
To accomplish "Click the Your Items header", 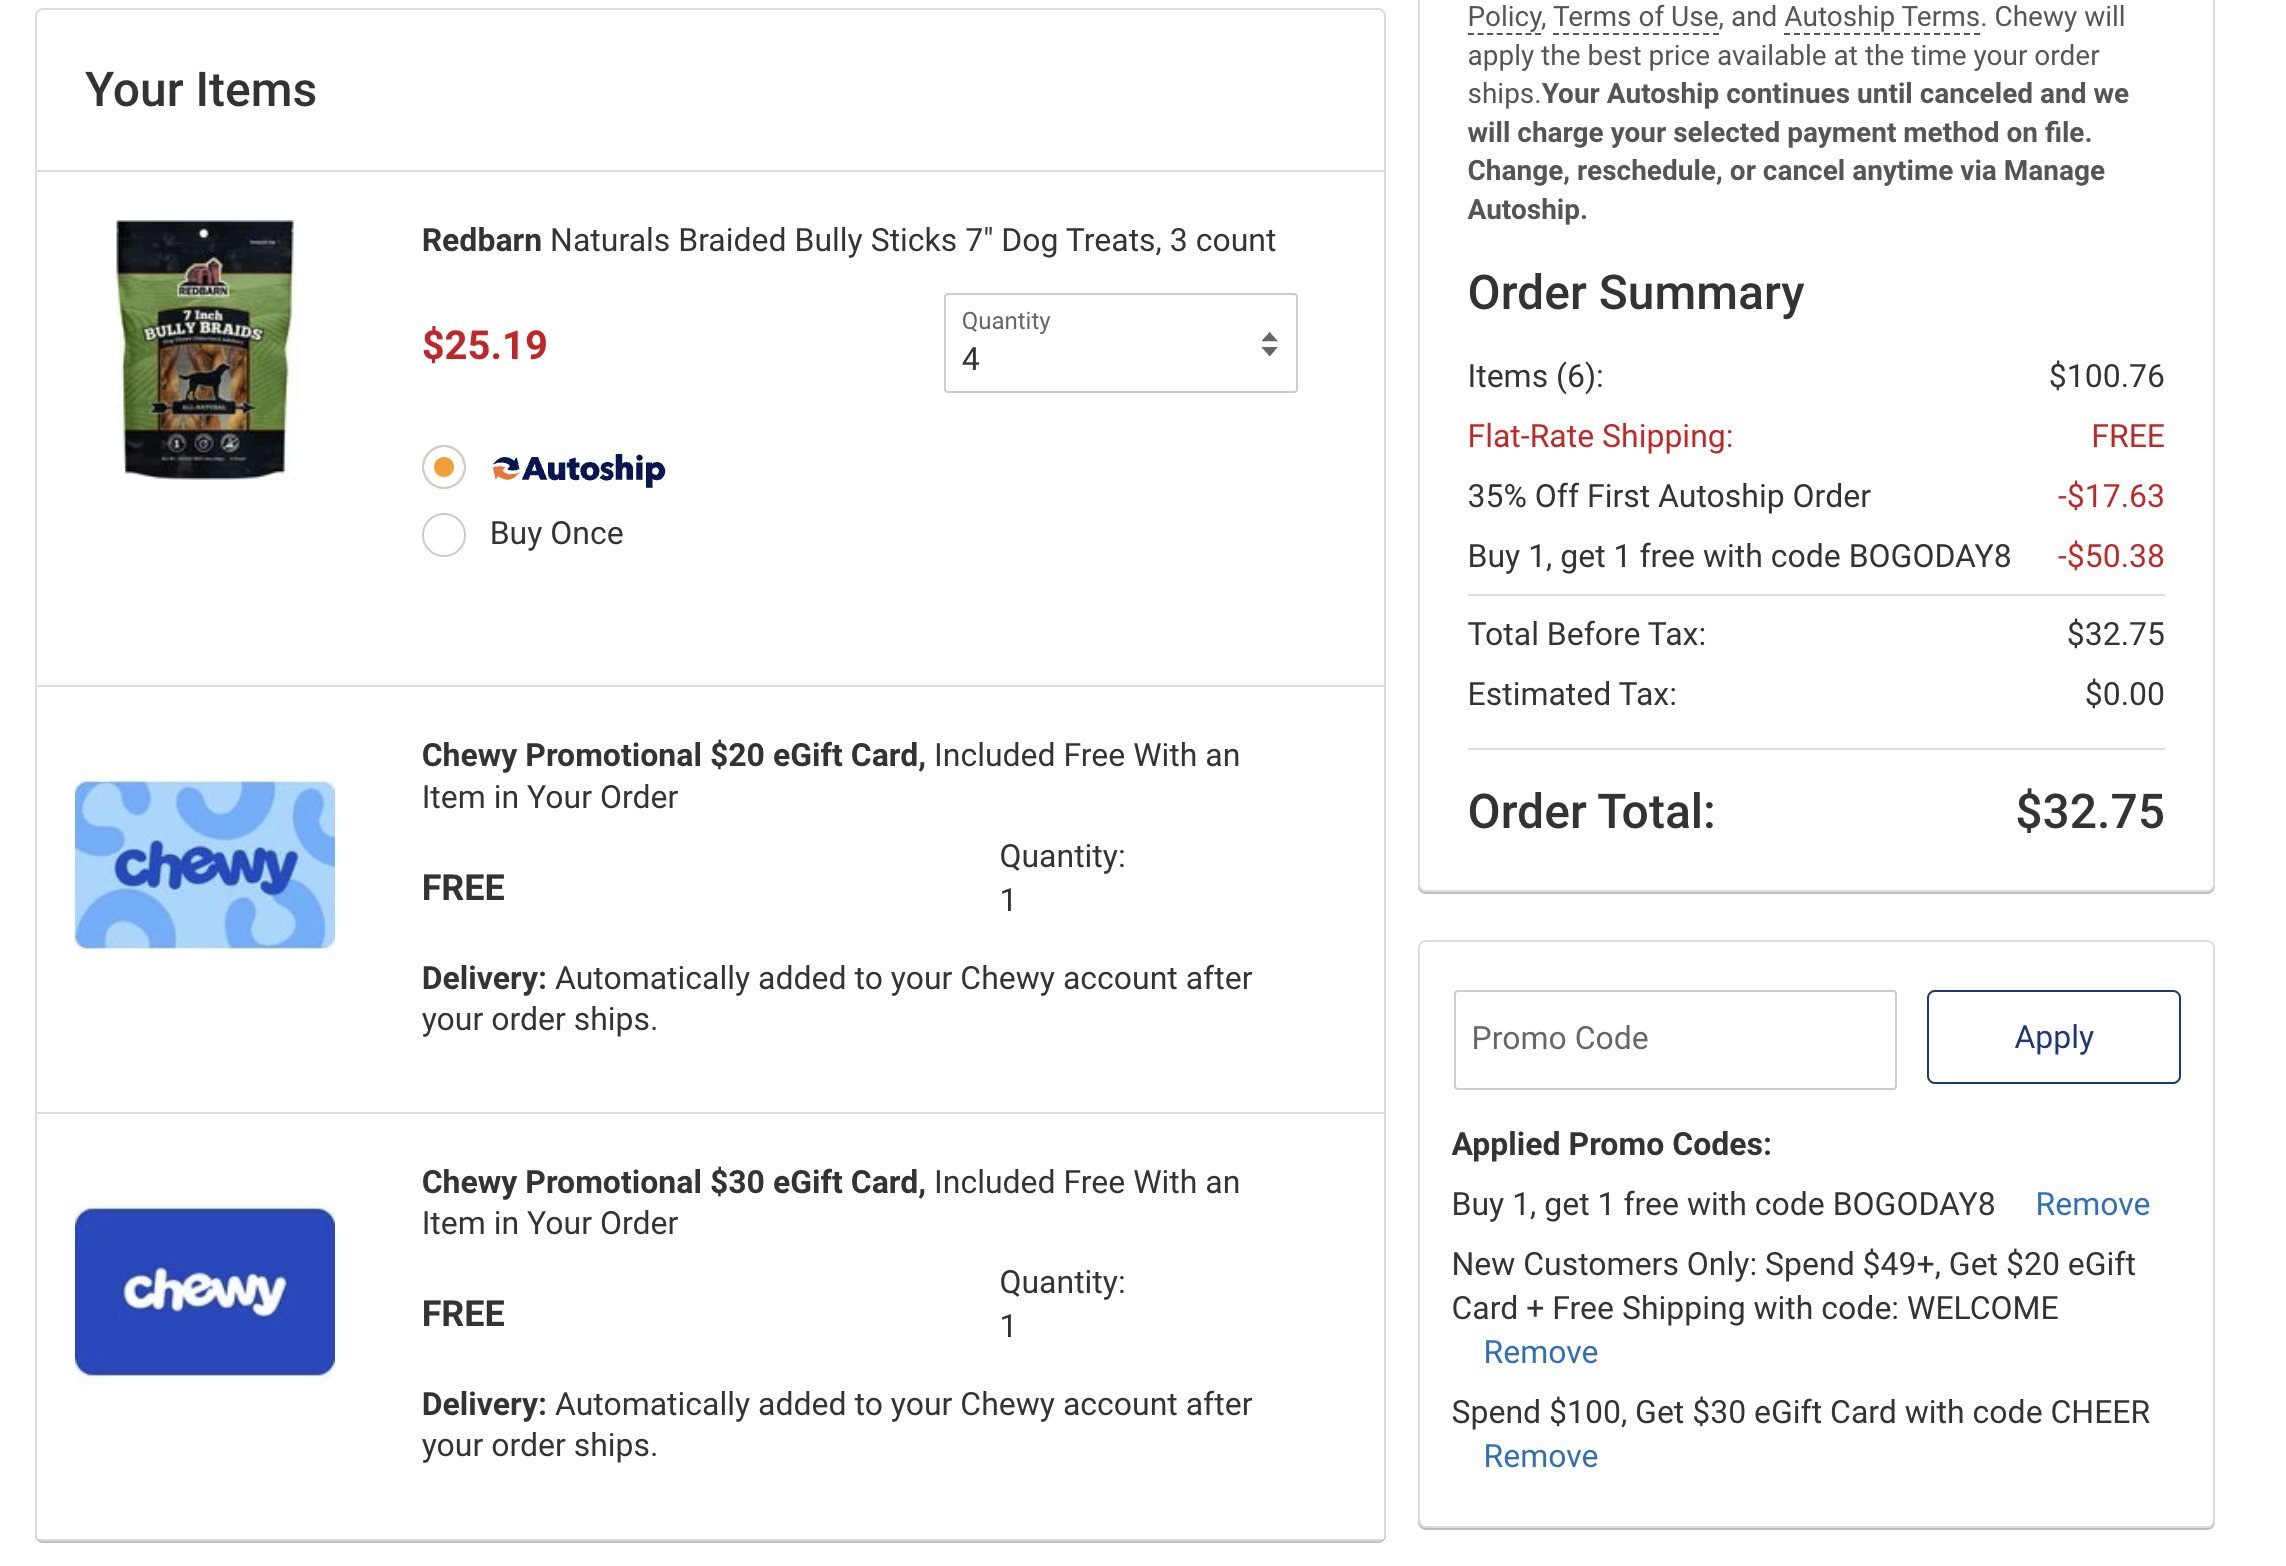I will [199, 90].
